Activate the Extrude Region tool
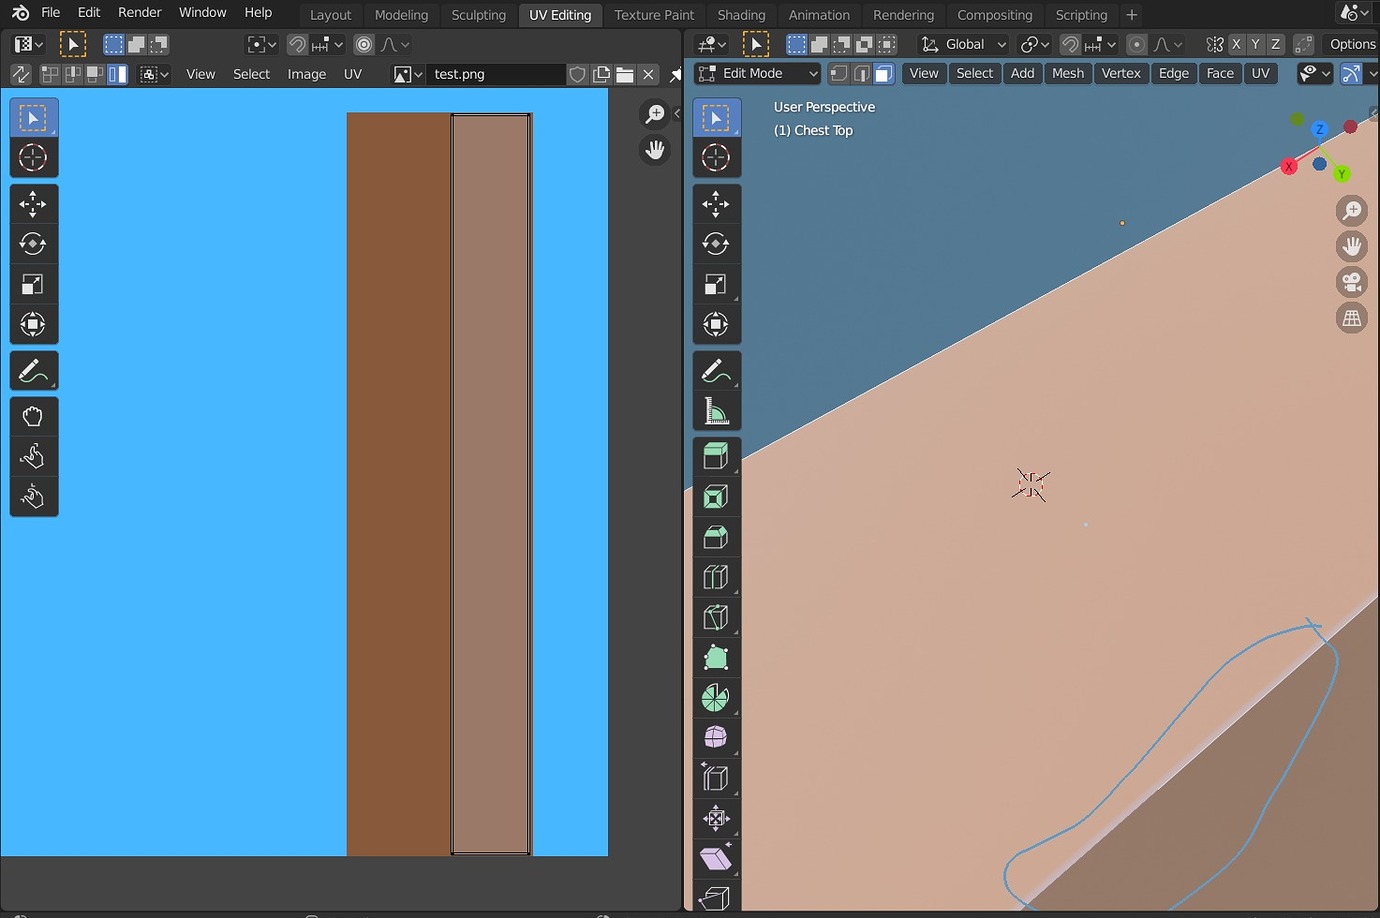The height and width of the screenshot is (918, 1380). point(716,457)
